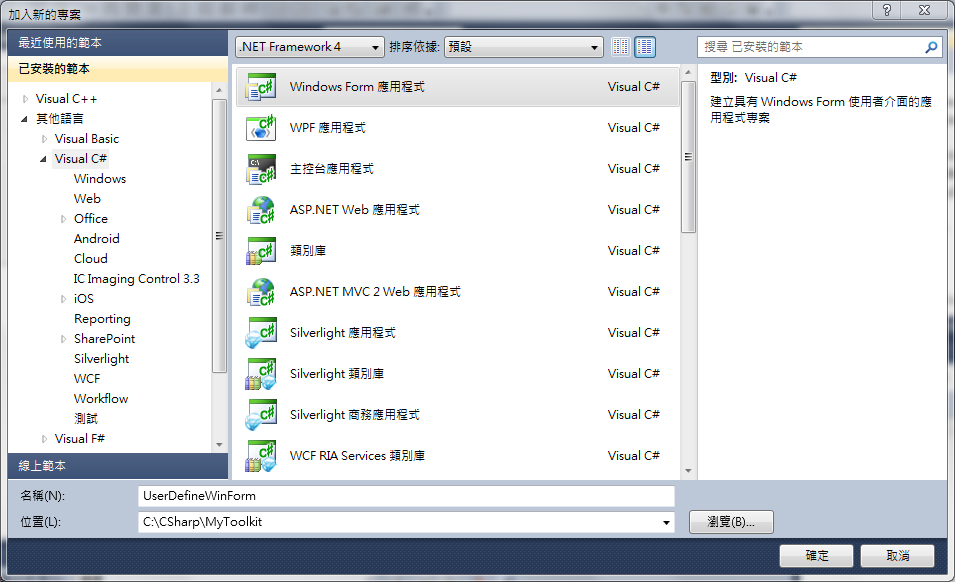This screenshot has width=955, height=582.
Task: Select the WCF tree item
Action: [x=87, y=379]
